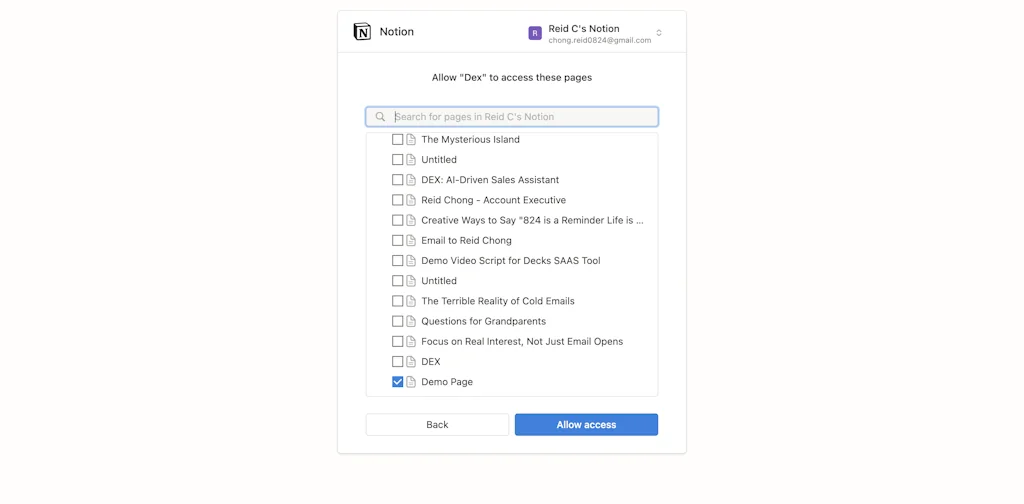
Task: Click page icon next to Questions for Grandparents
Action: click(x=411, y=321)
